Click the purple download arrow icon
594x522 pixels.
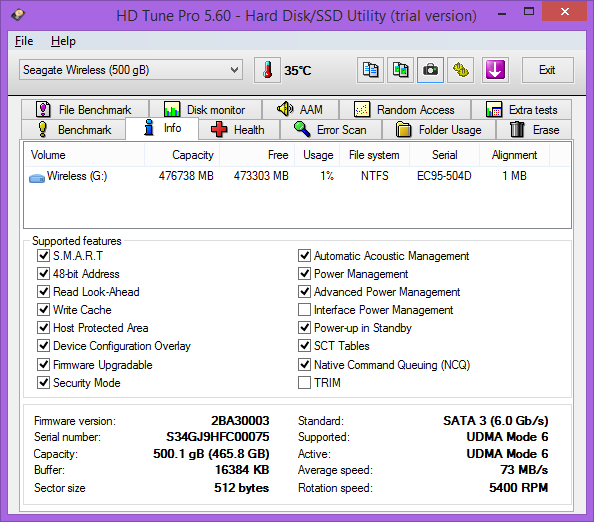pyautogui.click(x=495, y=70)
